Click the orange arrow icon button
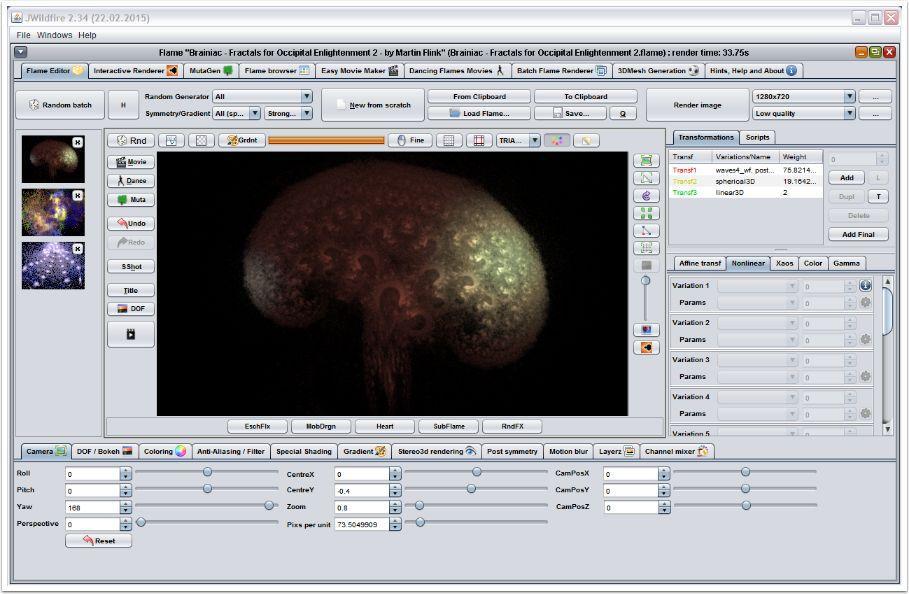909x594 pixels. [x=646, y=348]
